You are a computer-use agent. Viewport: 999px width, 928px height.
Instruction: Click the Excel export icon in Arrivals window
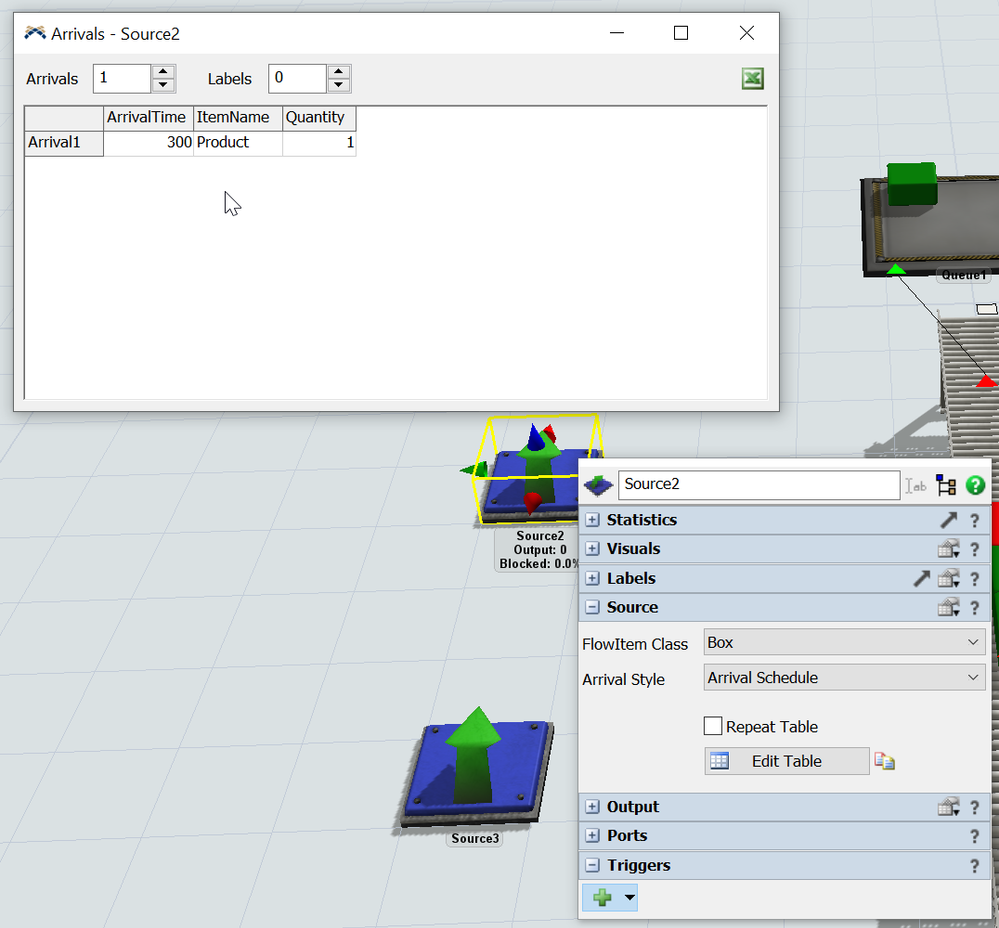(x=753, y=79)
